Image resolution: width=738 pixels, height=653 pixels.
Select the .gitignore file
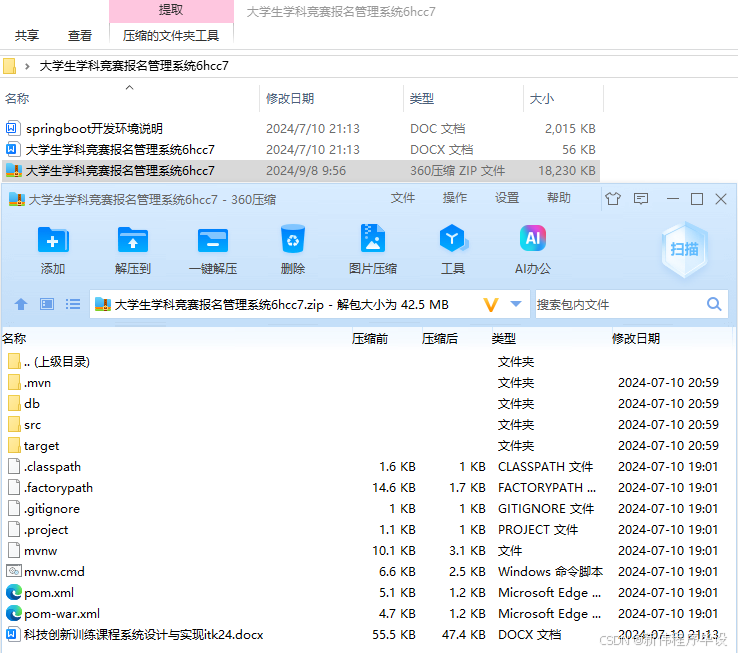click(x=367, y=508)
